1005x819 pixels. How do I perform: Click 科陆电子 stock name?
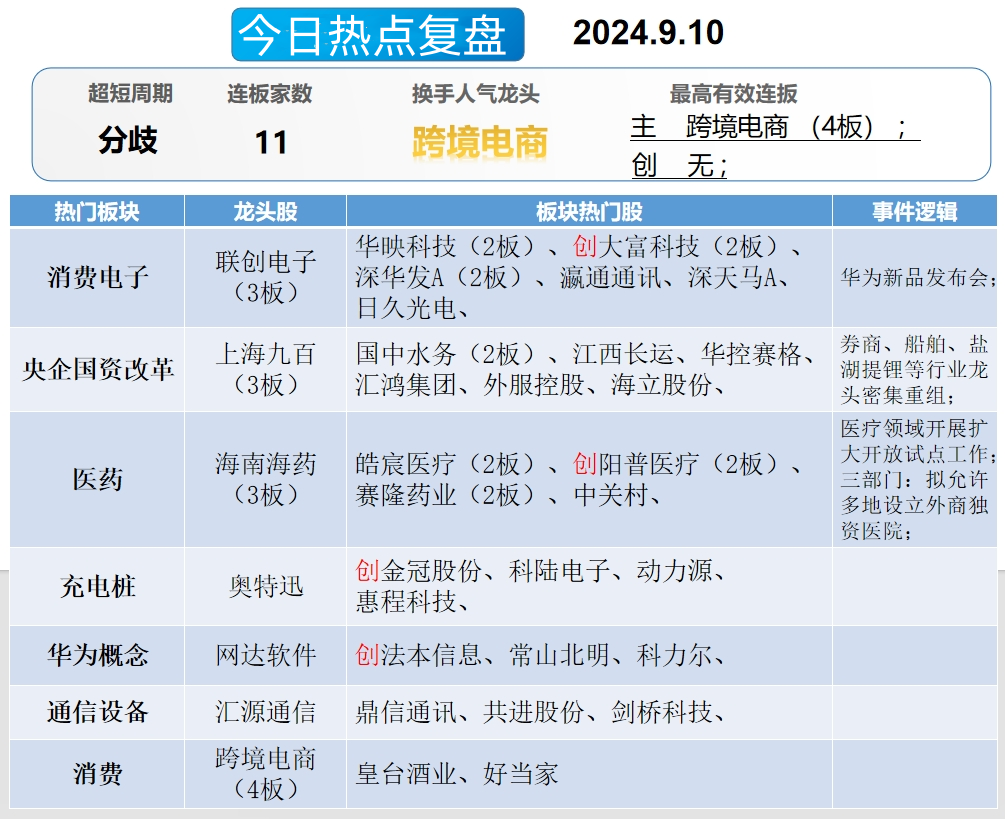559,571
